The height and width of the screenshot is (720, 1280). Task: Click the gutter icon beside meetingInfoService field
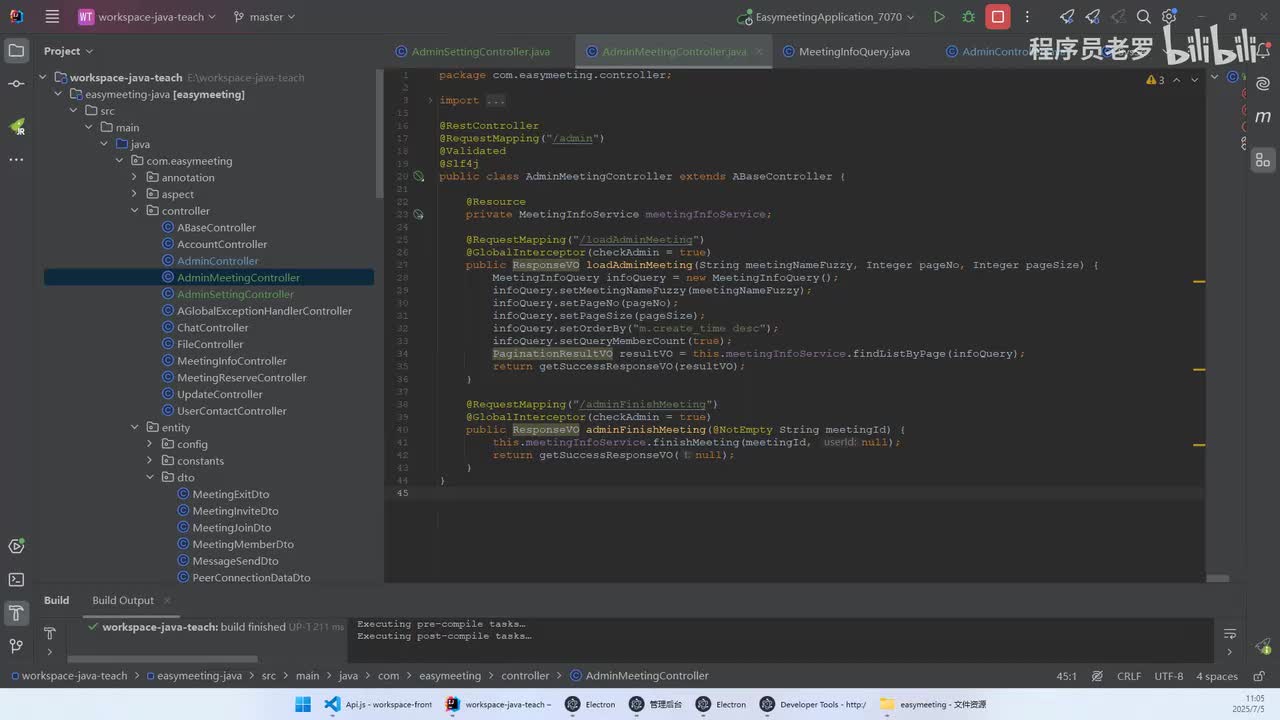coord(419,214)
